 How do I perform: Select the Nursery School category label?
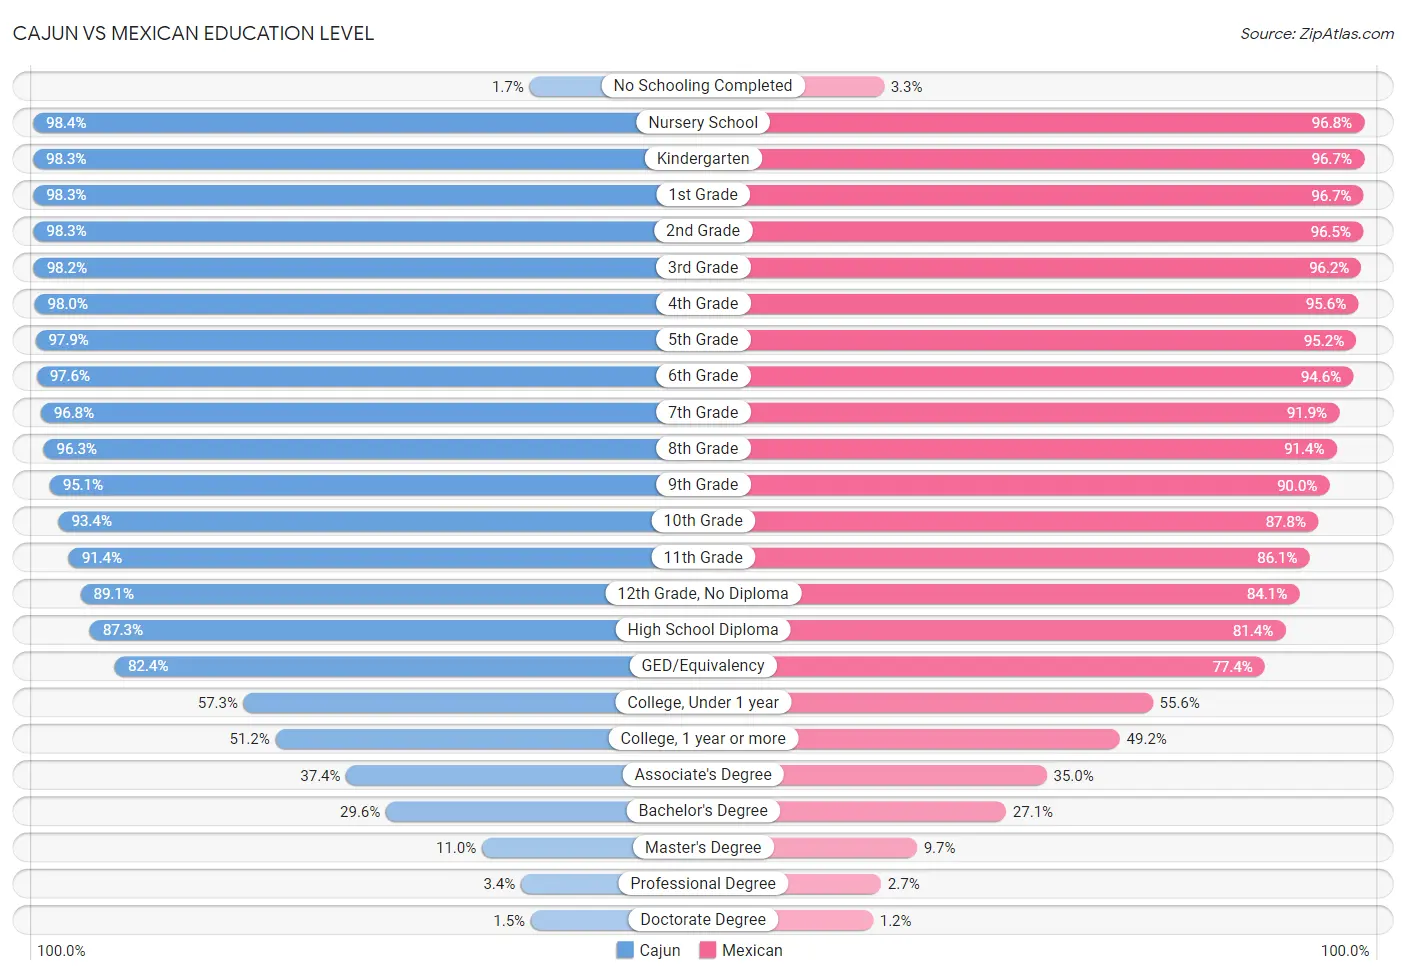[x=703, y=122]
